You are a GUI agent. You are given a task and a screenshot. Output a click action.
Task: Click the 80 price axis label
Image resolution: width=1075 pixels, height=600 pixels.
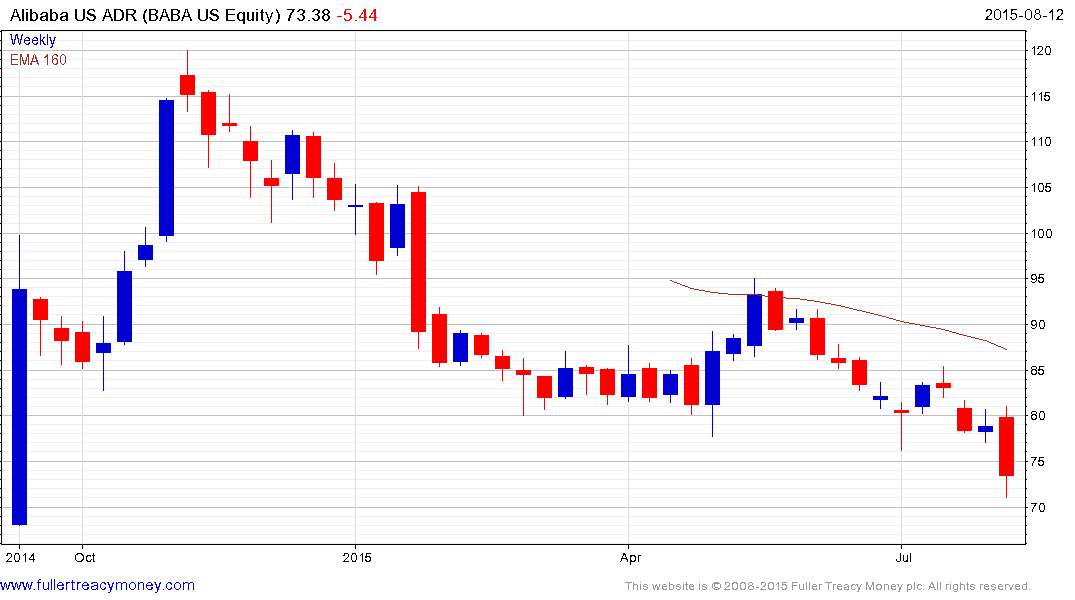(1038, 416)
